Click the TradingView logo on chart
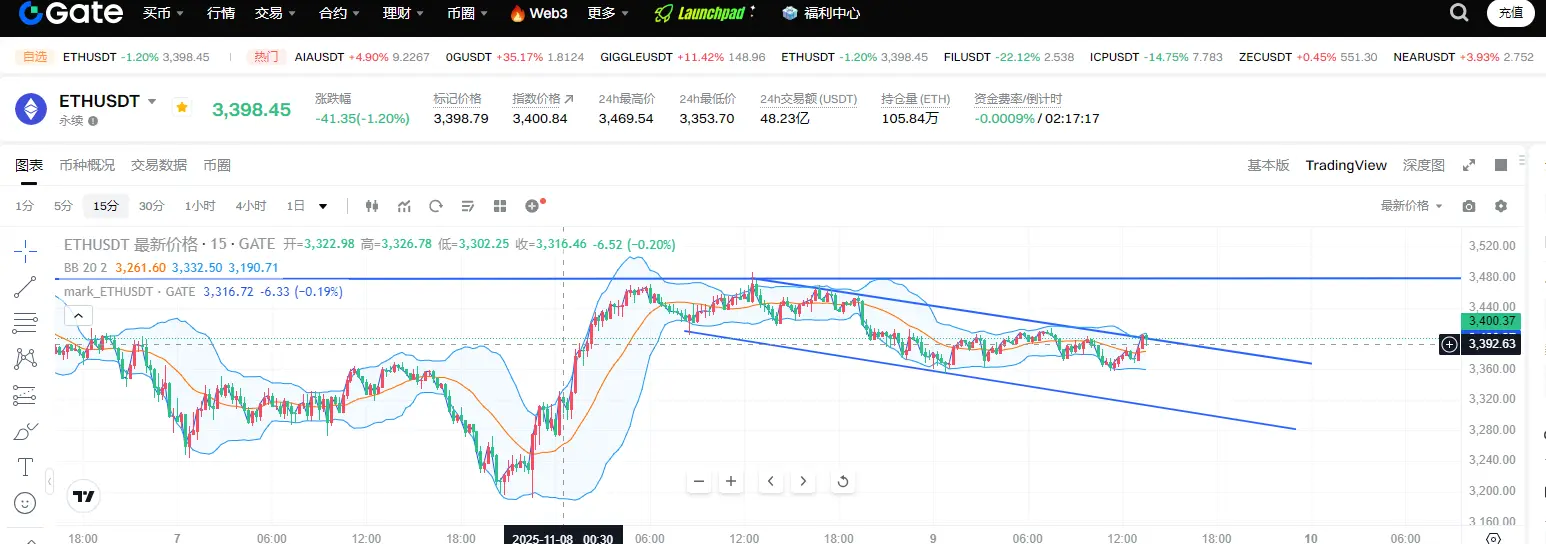Image resolution: width=1546 pixels, height=544 pixels. coord(84,495)
